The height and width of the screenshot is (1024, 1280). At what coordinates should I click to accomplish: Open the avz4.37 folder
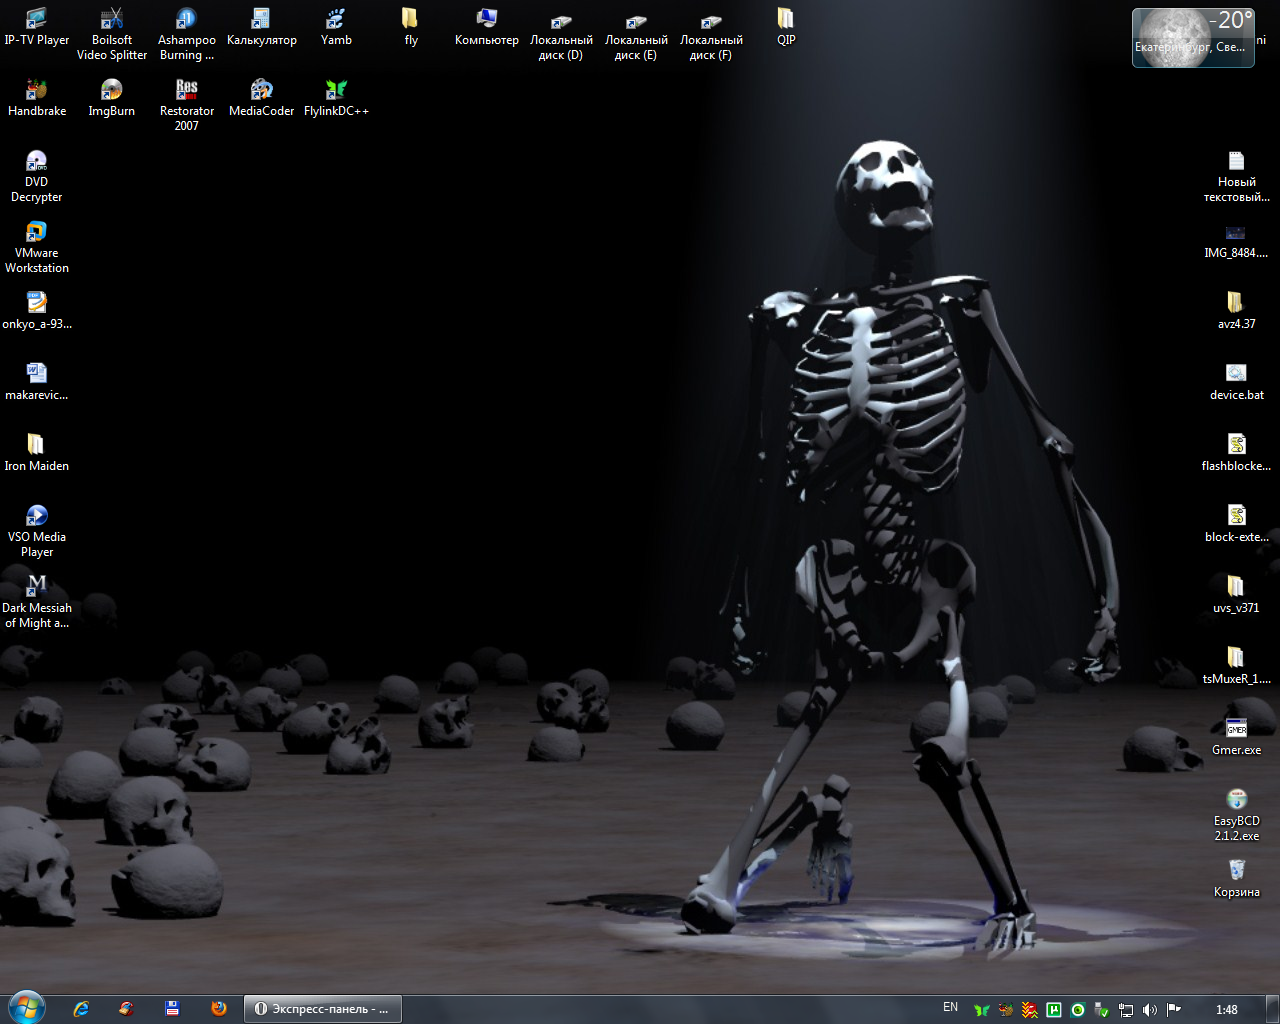(x=1237, y=311)
